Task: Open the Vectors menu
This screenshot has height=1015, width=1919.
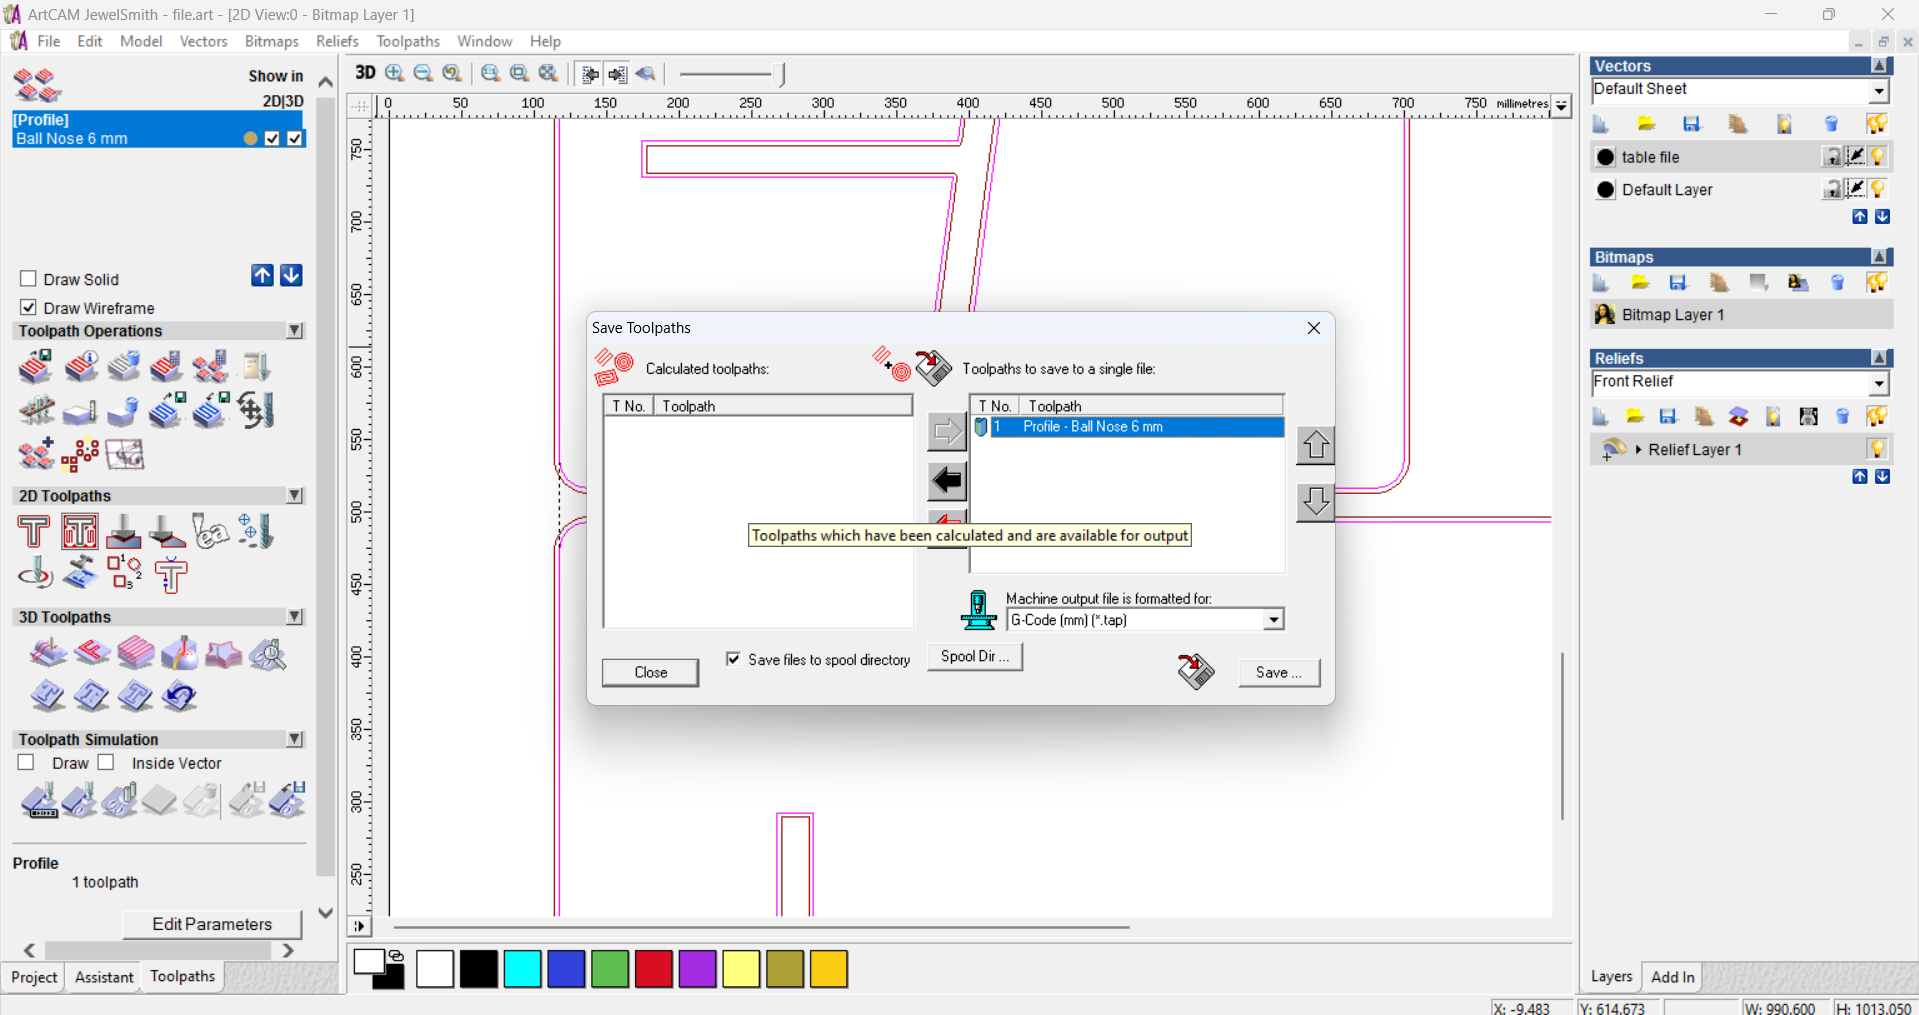Action: [203, 41]
